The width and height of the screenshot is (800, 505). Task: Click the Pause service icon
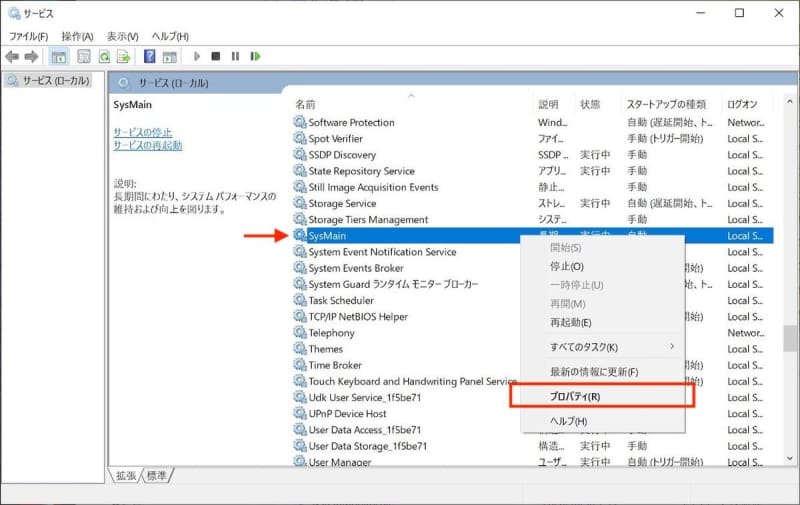(235, 56)
